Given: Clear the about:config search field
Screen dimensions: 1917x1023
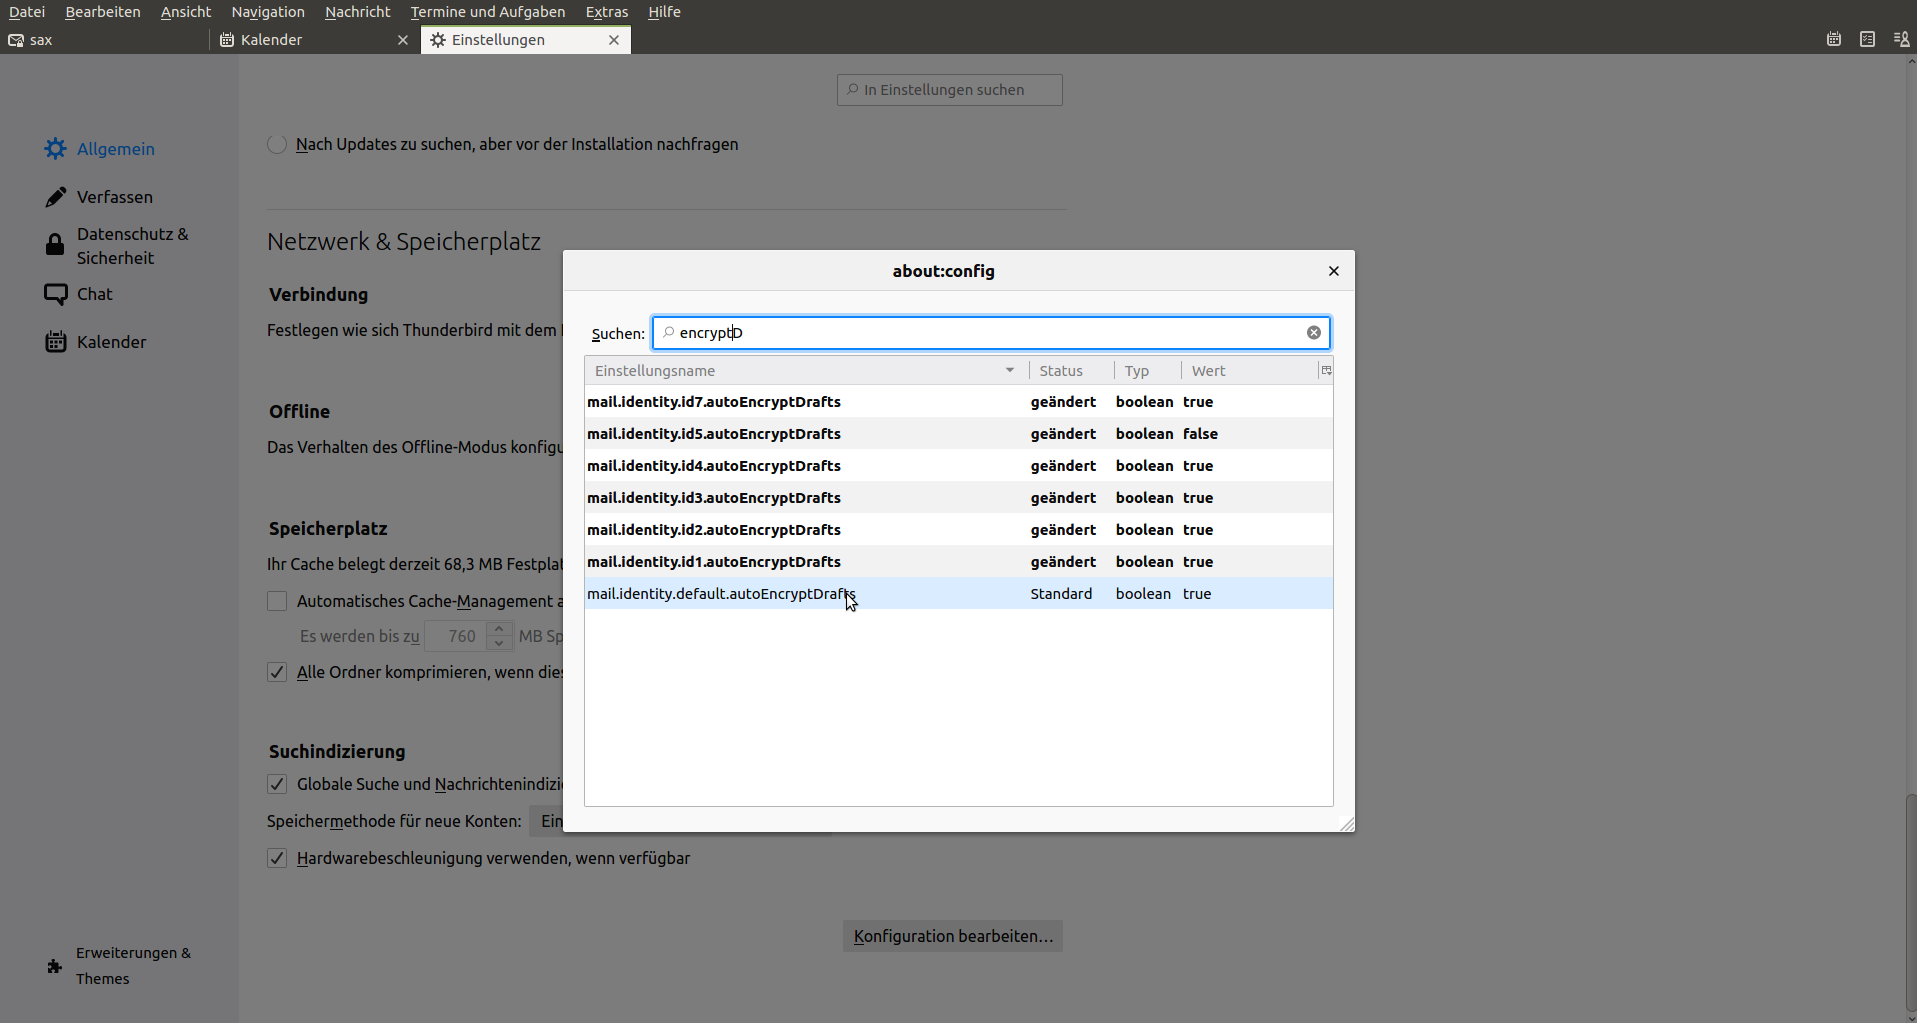Looking at the screenshot, I should tap(1313, 333).
